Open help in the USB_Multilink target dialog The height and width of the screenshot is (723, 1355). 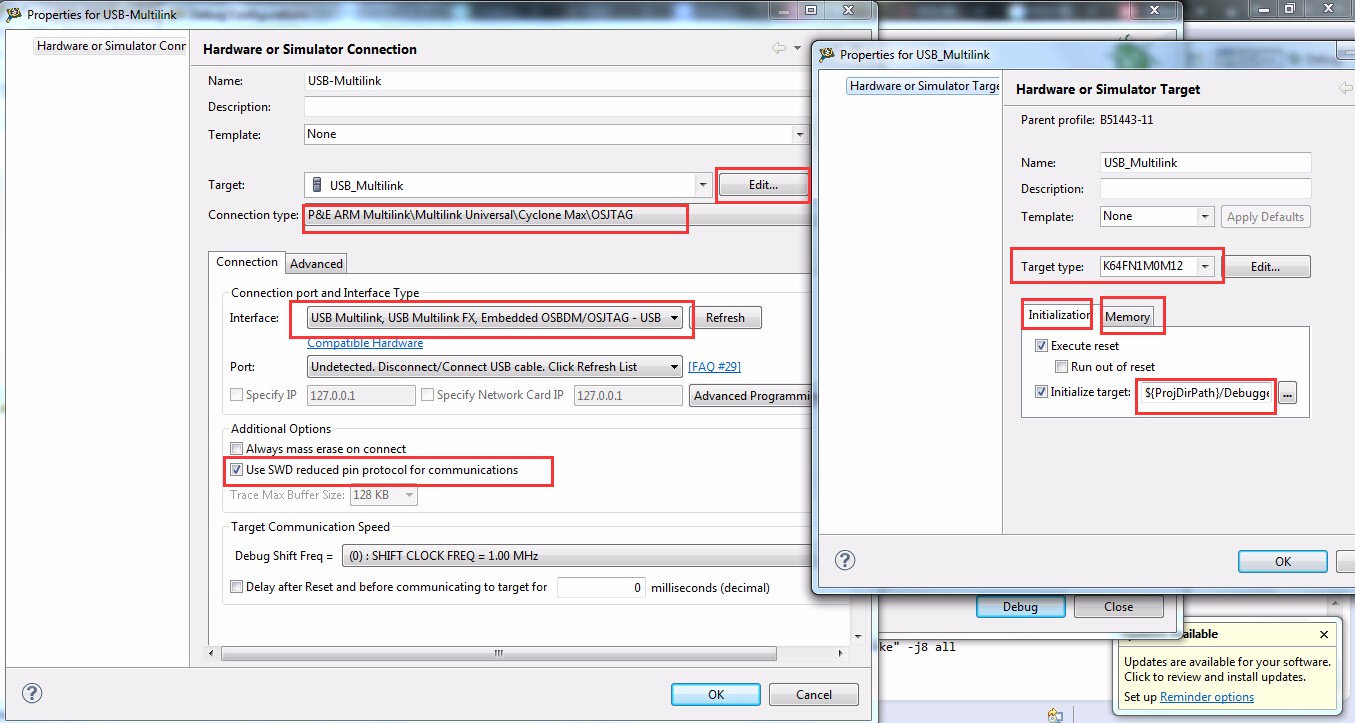845,560
